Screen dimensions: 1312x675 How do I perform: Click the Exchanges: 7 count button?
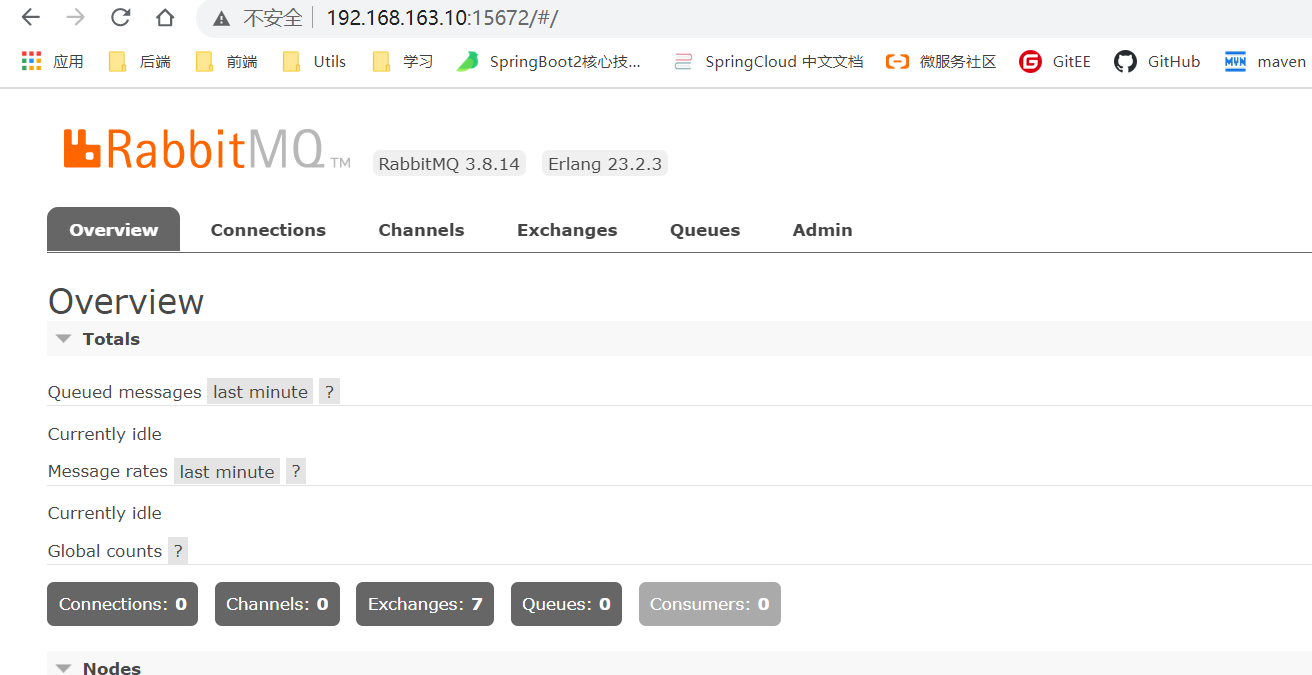click(425, 604)
